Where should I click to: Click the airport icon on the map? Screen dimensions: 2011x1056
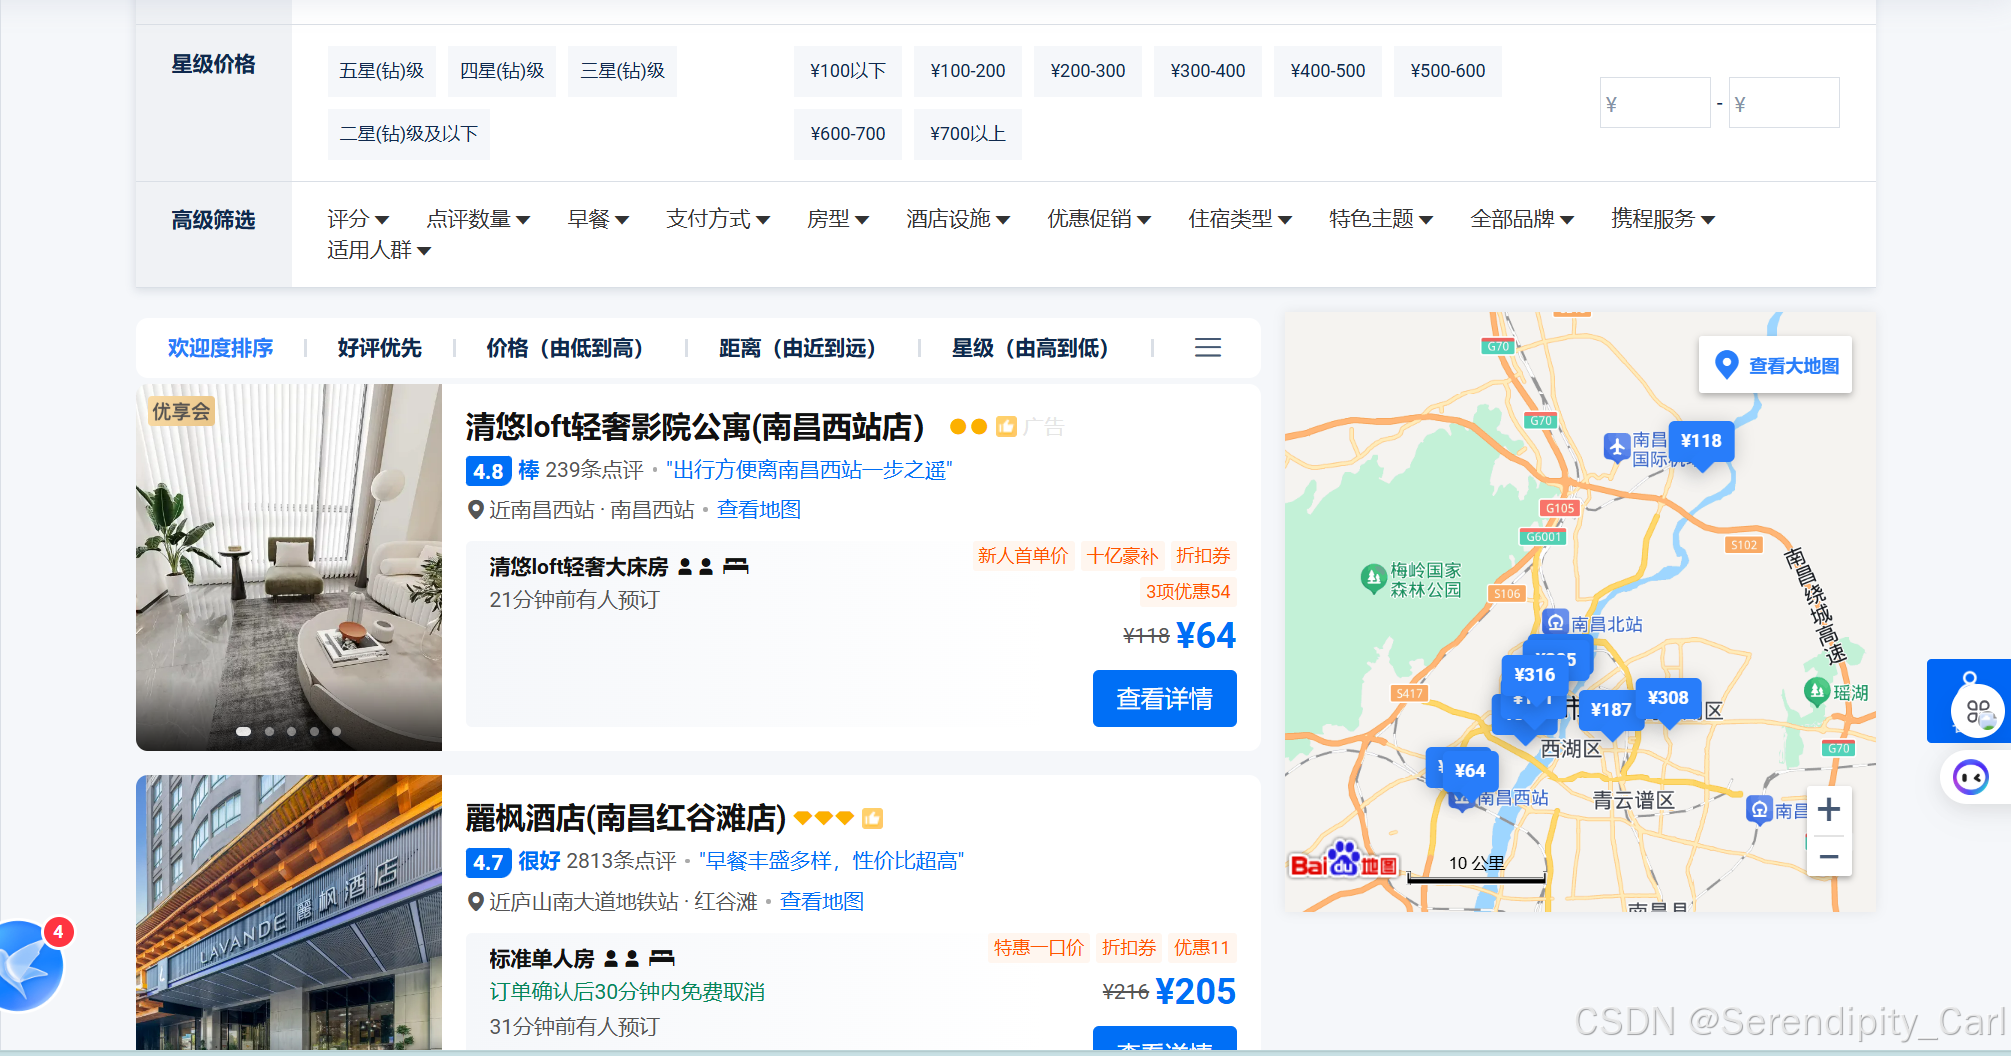pyautogui.click(x=1617, y=447)
